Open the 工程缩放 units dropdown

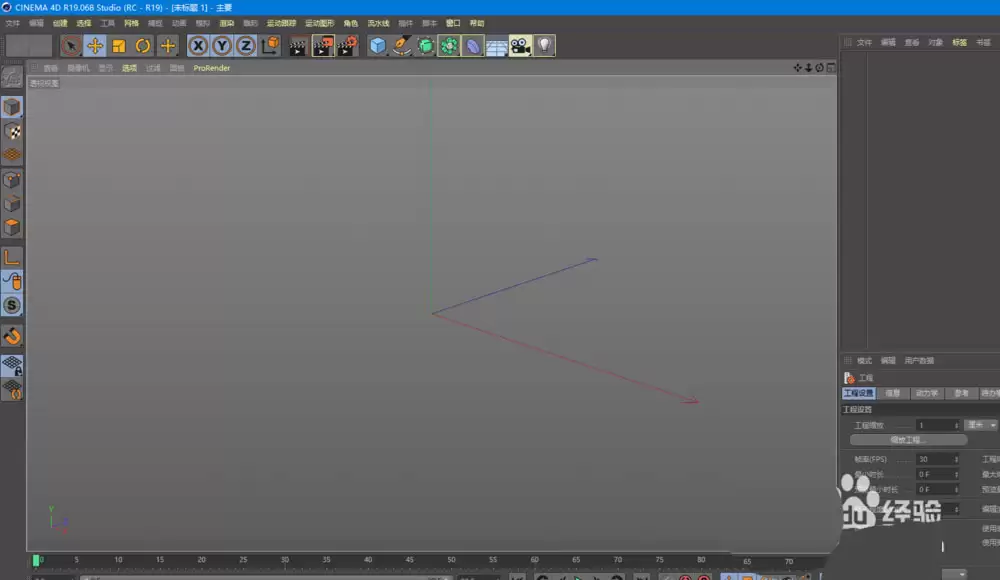(x=980, y=425)
